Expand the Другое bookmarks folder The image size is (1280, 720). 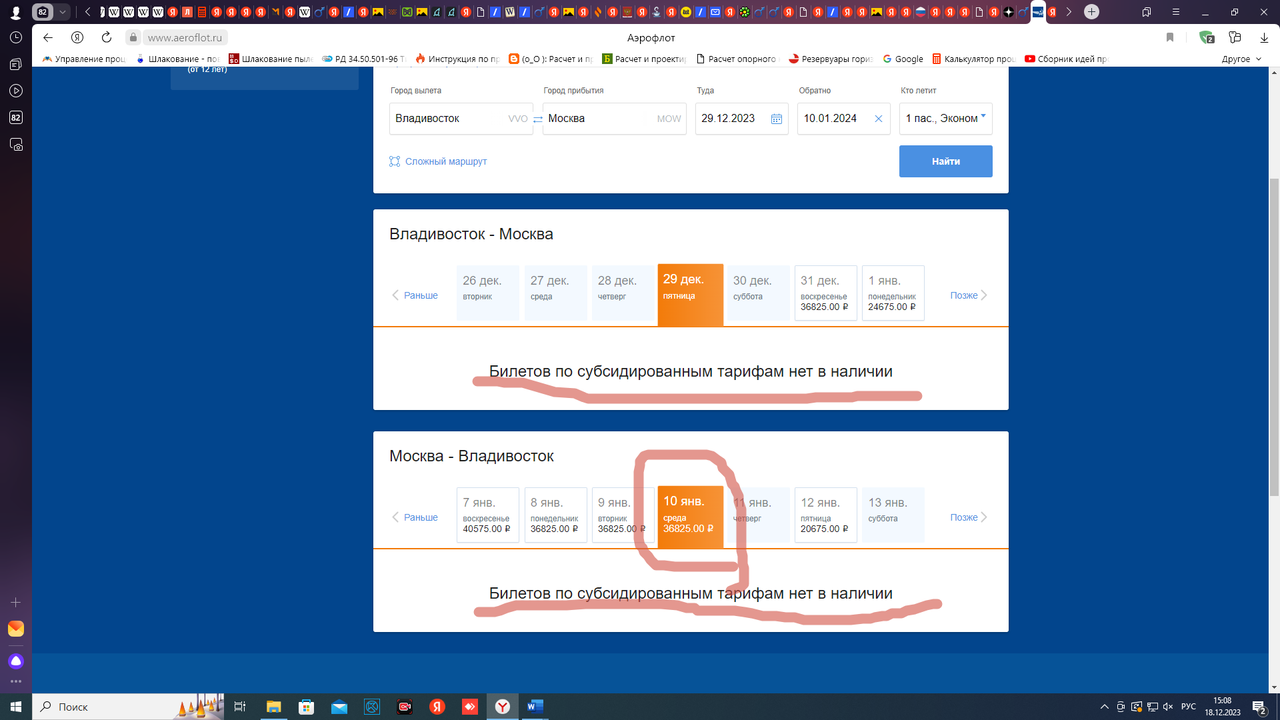pos(1241,59)
